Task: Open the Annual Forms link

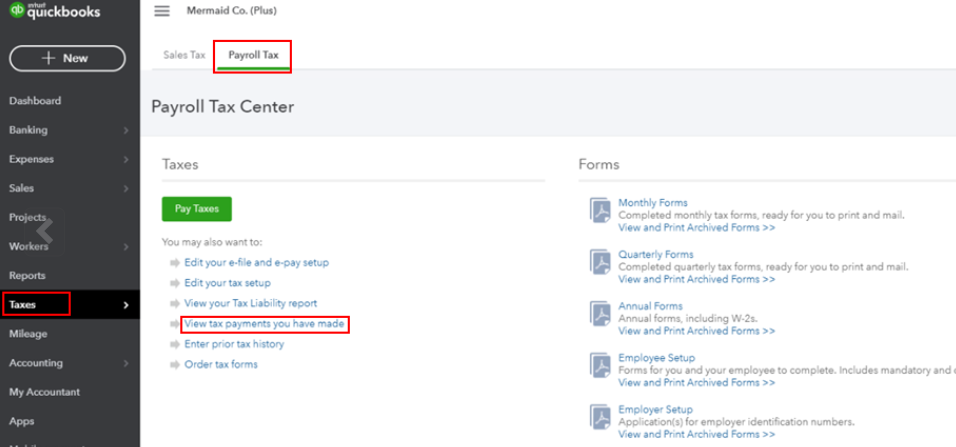Action: 651,306
